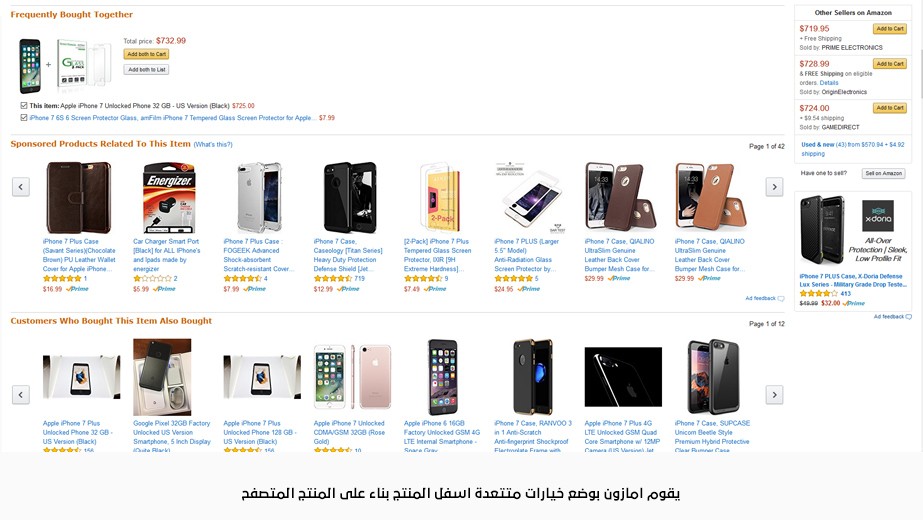Image resolution: width=923 pixels, height=520 pixels.
Task: Uncheck the Apple iPhone 7 Unlocked item checkbox
Action: click(x=24, y=105)
